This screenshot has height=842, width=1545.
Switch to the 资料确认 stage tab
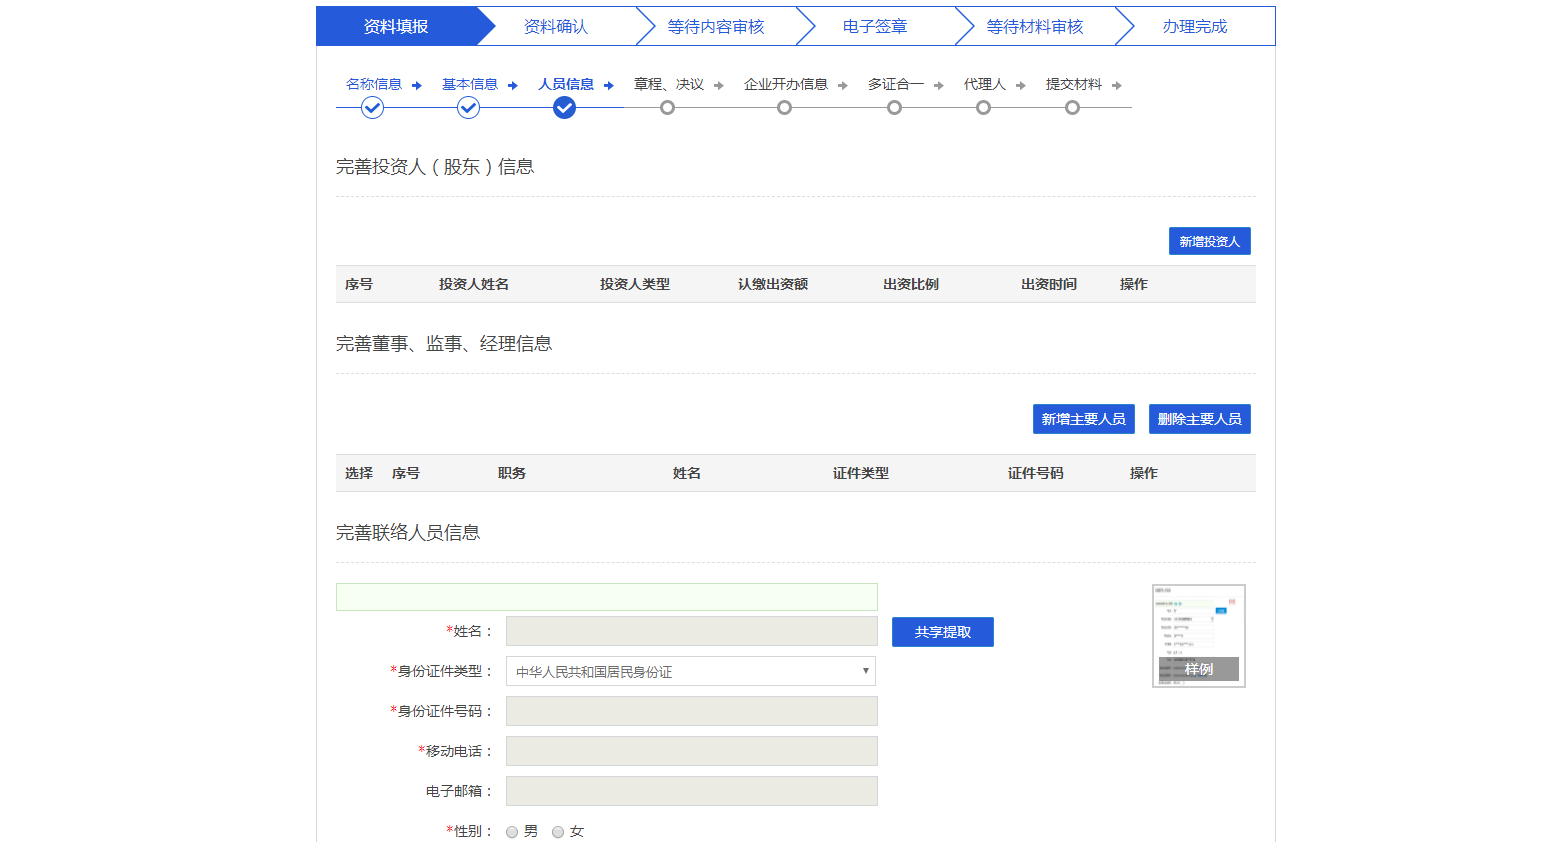556,27
